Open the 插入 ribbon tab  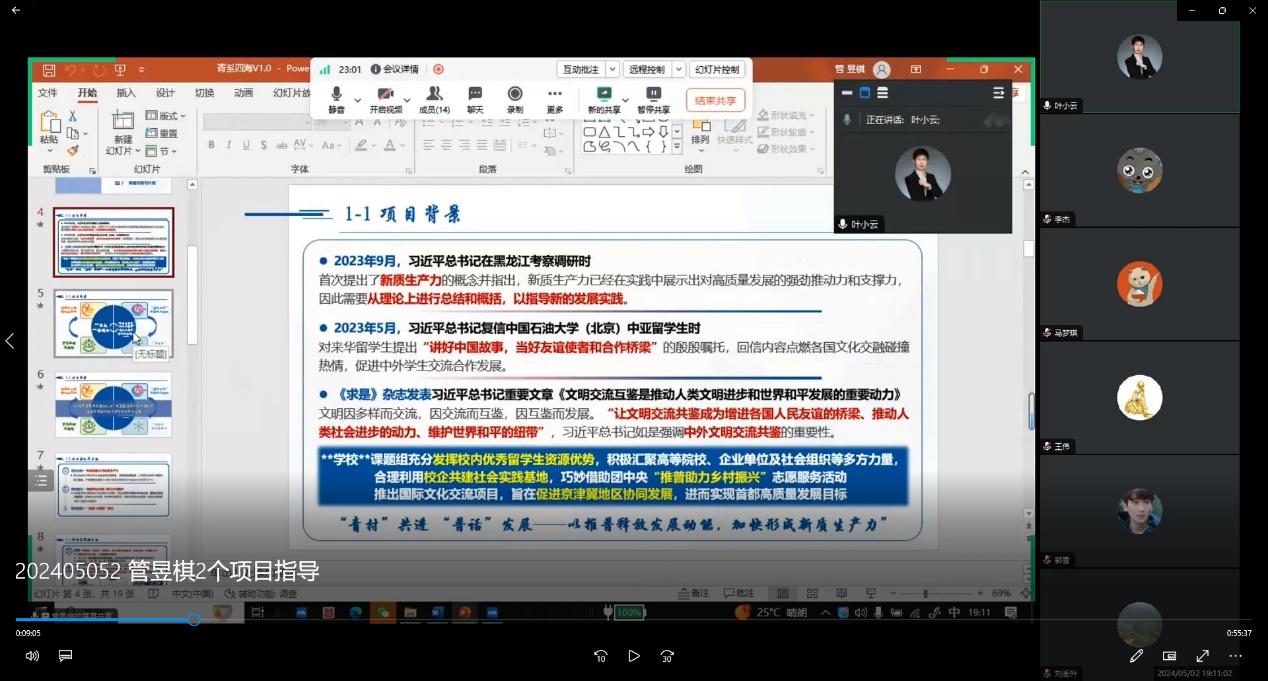point(126,93)
